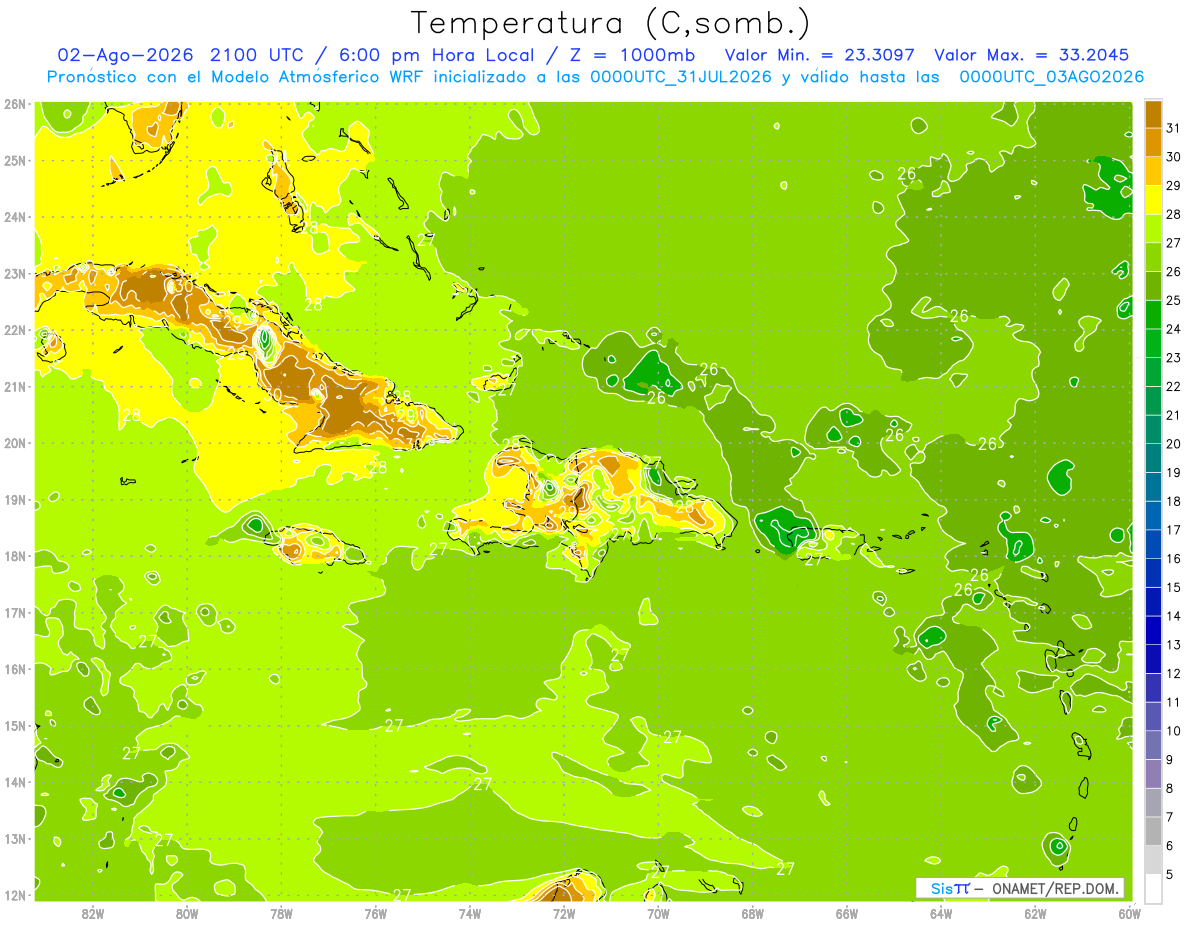Click the legend value '5'
Image resolution: width=1200 pixels, height=927 pixels.
pyautogui.click(x=1170, y=874)
